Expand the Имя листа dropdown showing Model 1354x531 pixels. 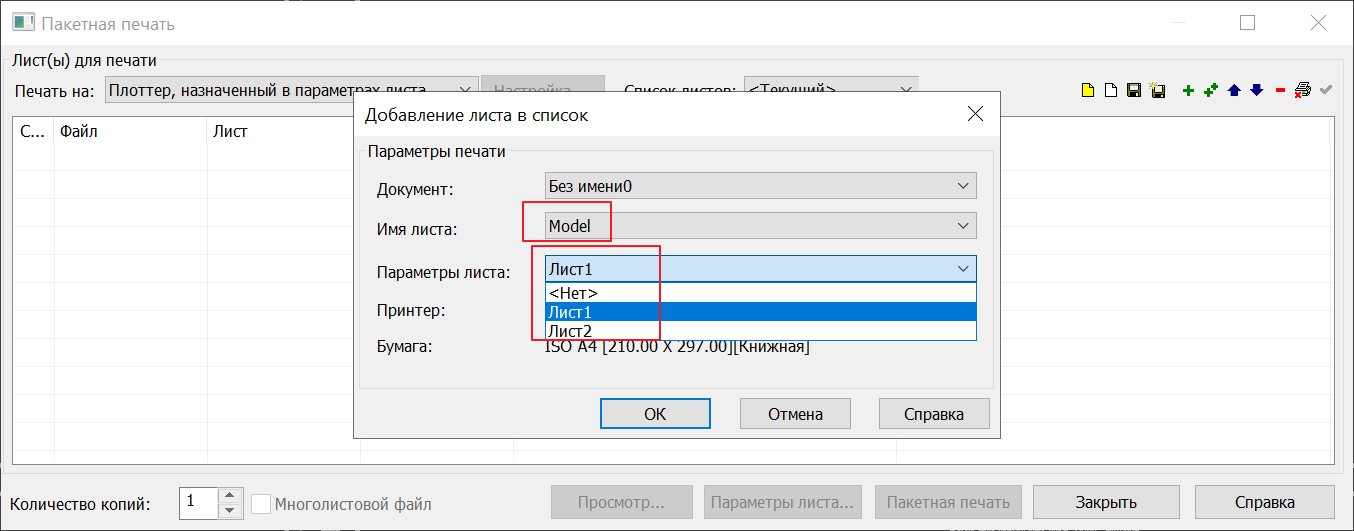pos(963,226)
